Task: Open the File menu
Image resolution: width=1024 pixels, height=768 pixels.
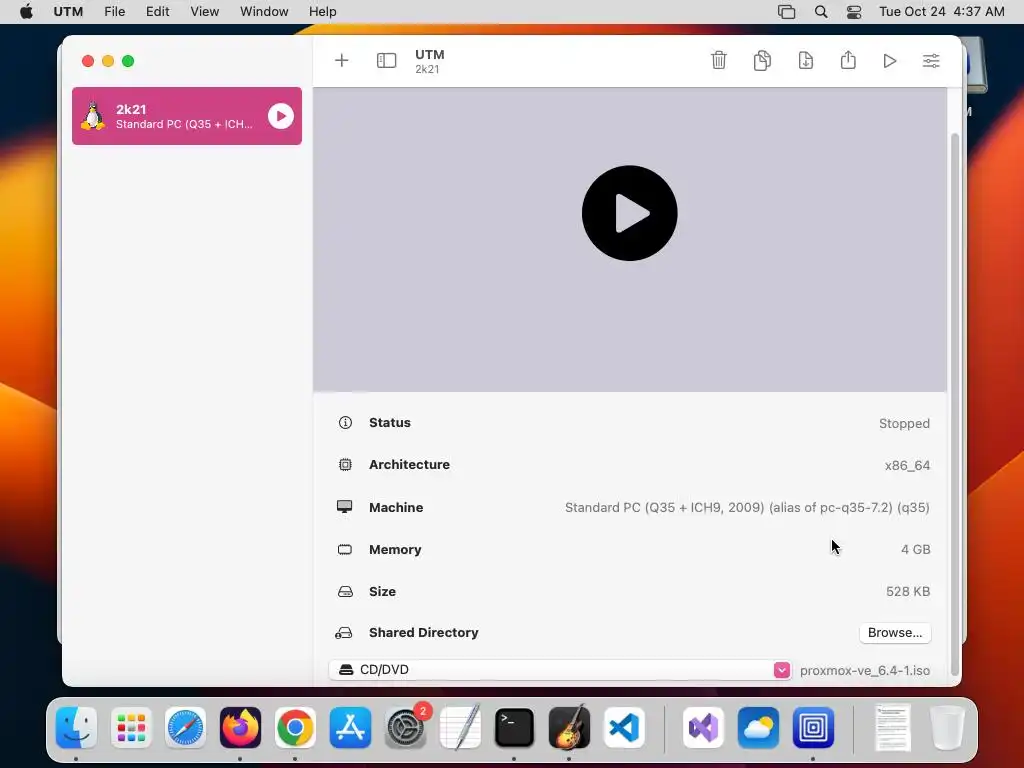Action: [114, 12]
